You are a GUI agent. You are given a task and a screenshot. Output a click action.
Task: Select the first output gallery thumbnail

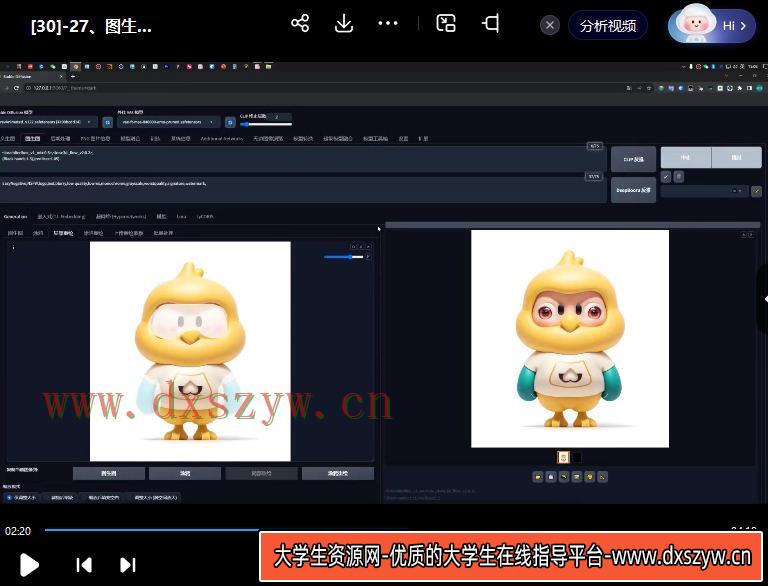(564, 458)
